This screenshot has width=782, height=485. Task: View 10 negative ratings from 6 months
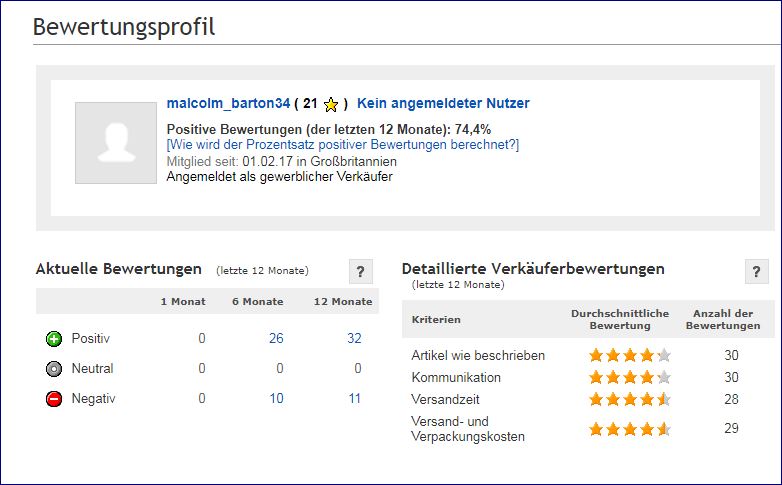(x=276, y=398)
